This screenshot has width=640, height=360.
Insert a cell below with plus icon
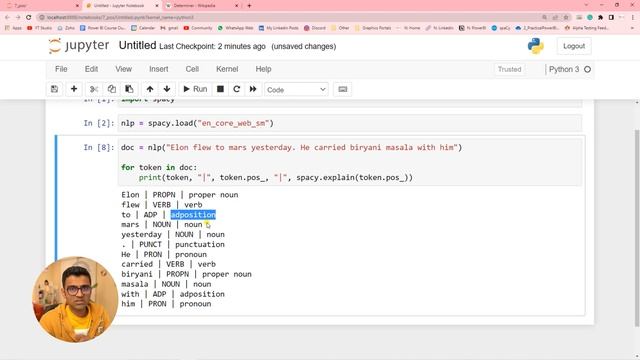[x=74, y=89]
